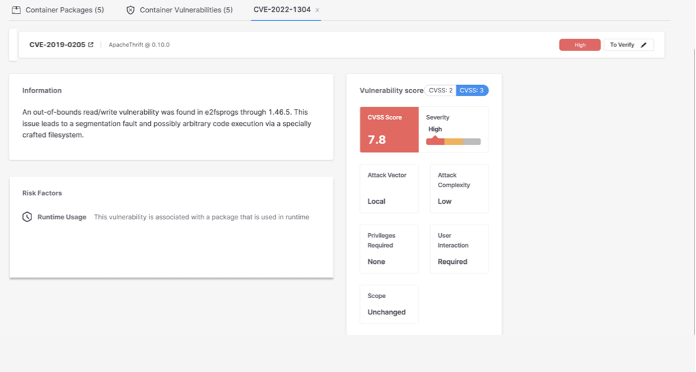Click the Runtime Usage clock icon
Image resolution: width=696 pixels, height=372 pixels.
(x=27, y=217)
